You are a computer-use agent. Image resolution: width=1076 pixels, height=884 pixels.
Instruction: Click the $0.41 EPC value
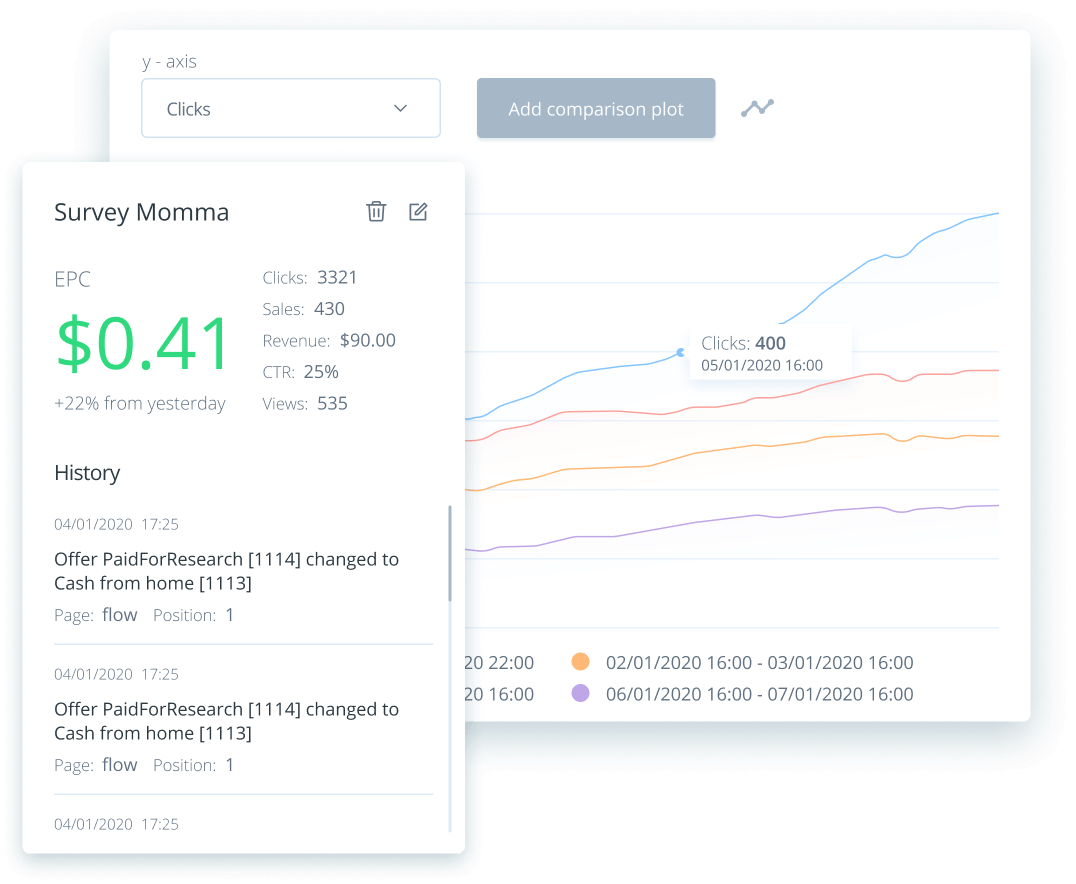pos(142,343)
